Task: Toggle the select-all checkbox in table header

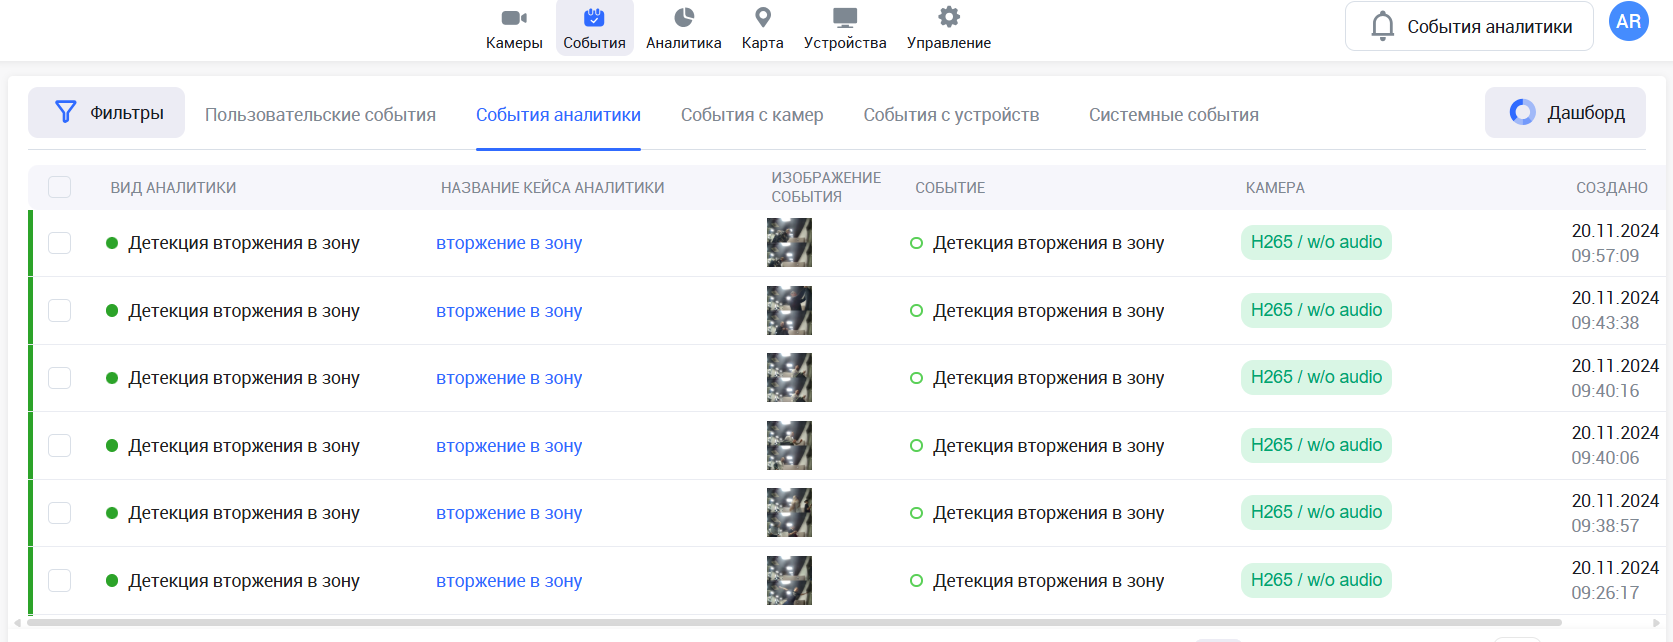Action: click(60, 187)
